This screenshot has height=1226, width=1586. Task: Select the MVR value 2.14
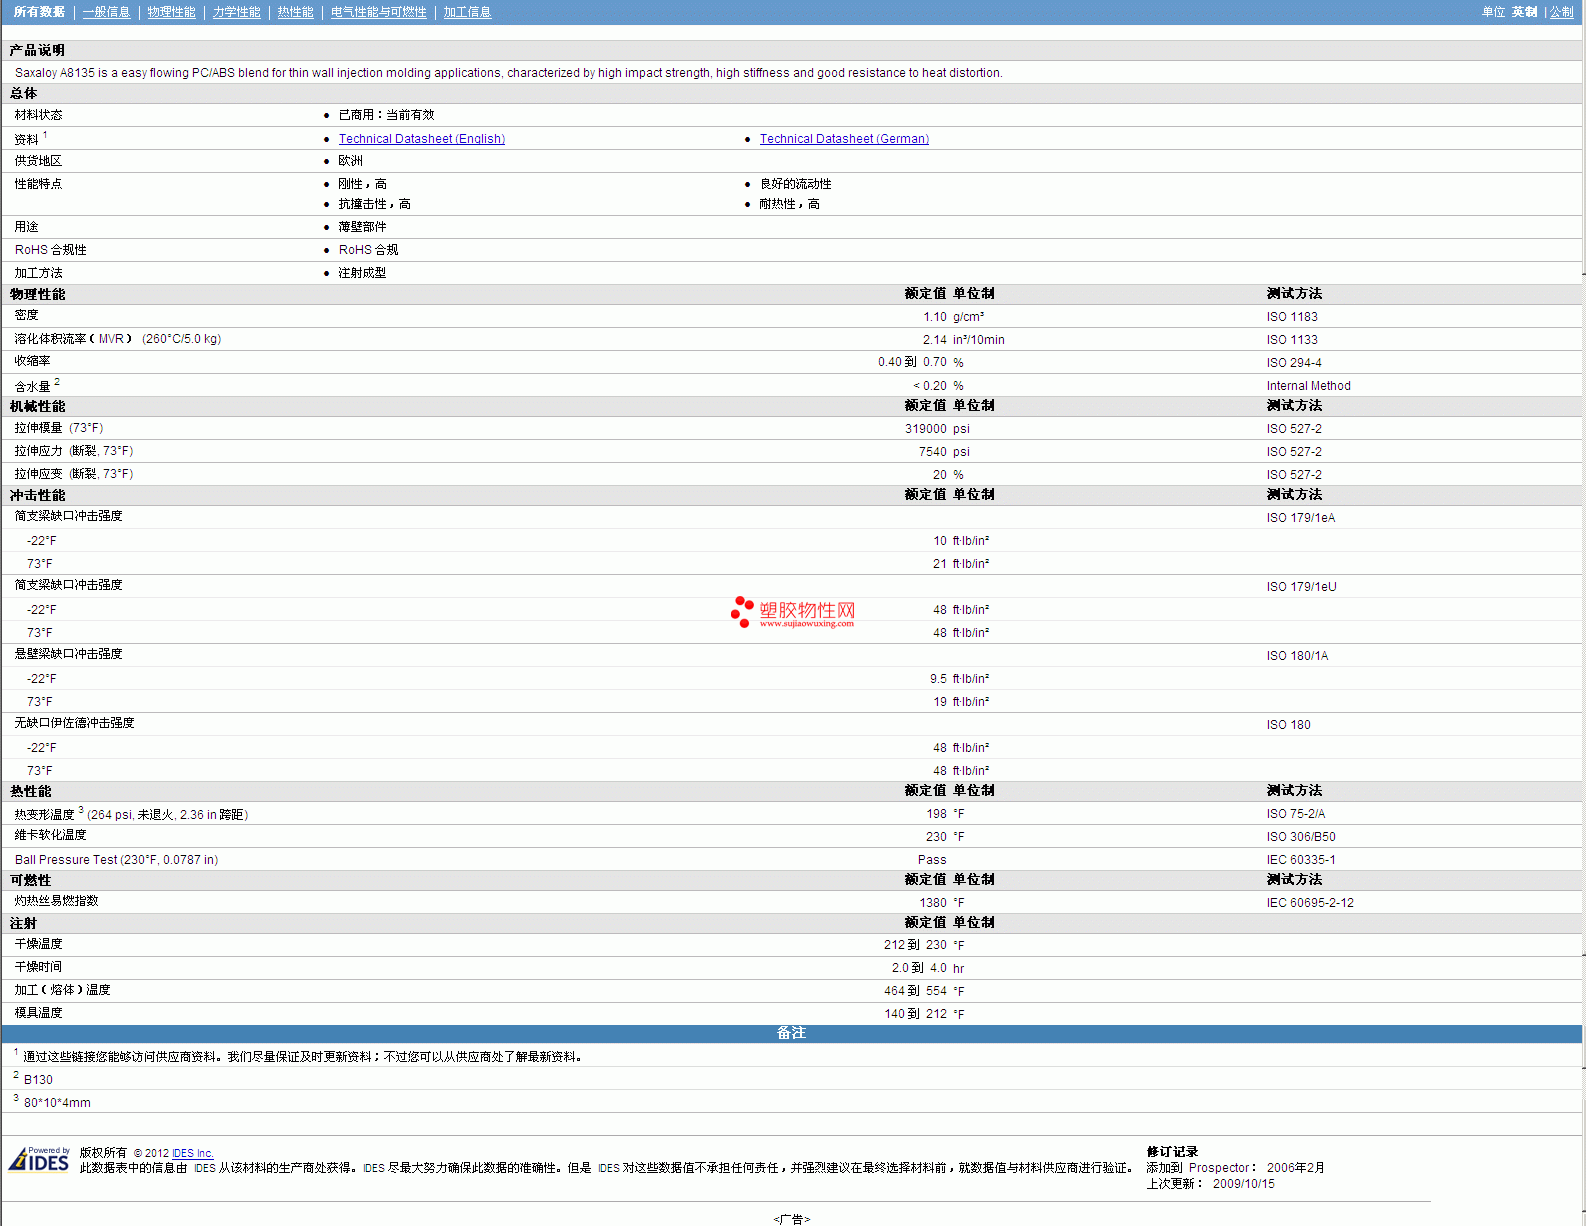tap(934, 340)
